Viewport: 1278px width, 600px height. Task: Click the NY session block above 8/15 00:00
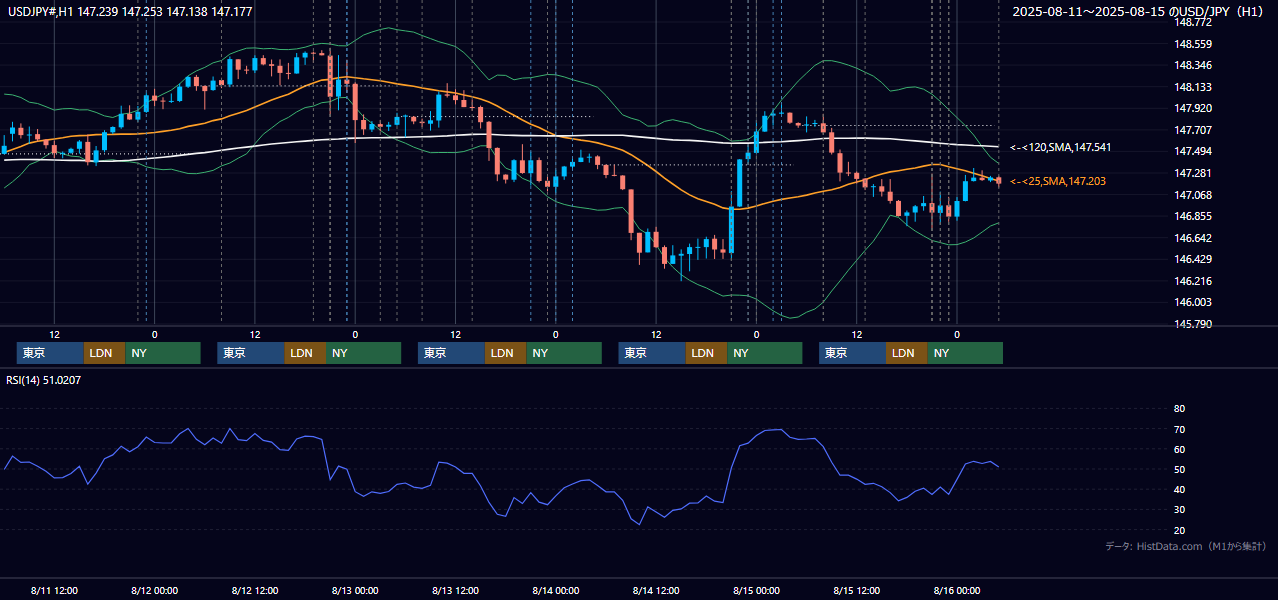click(764, 353)
